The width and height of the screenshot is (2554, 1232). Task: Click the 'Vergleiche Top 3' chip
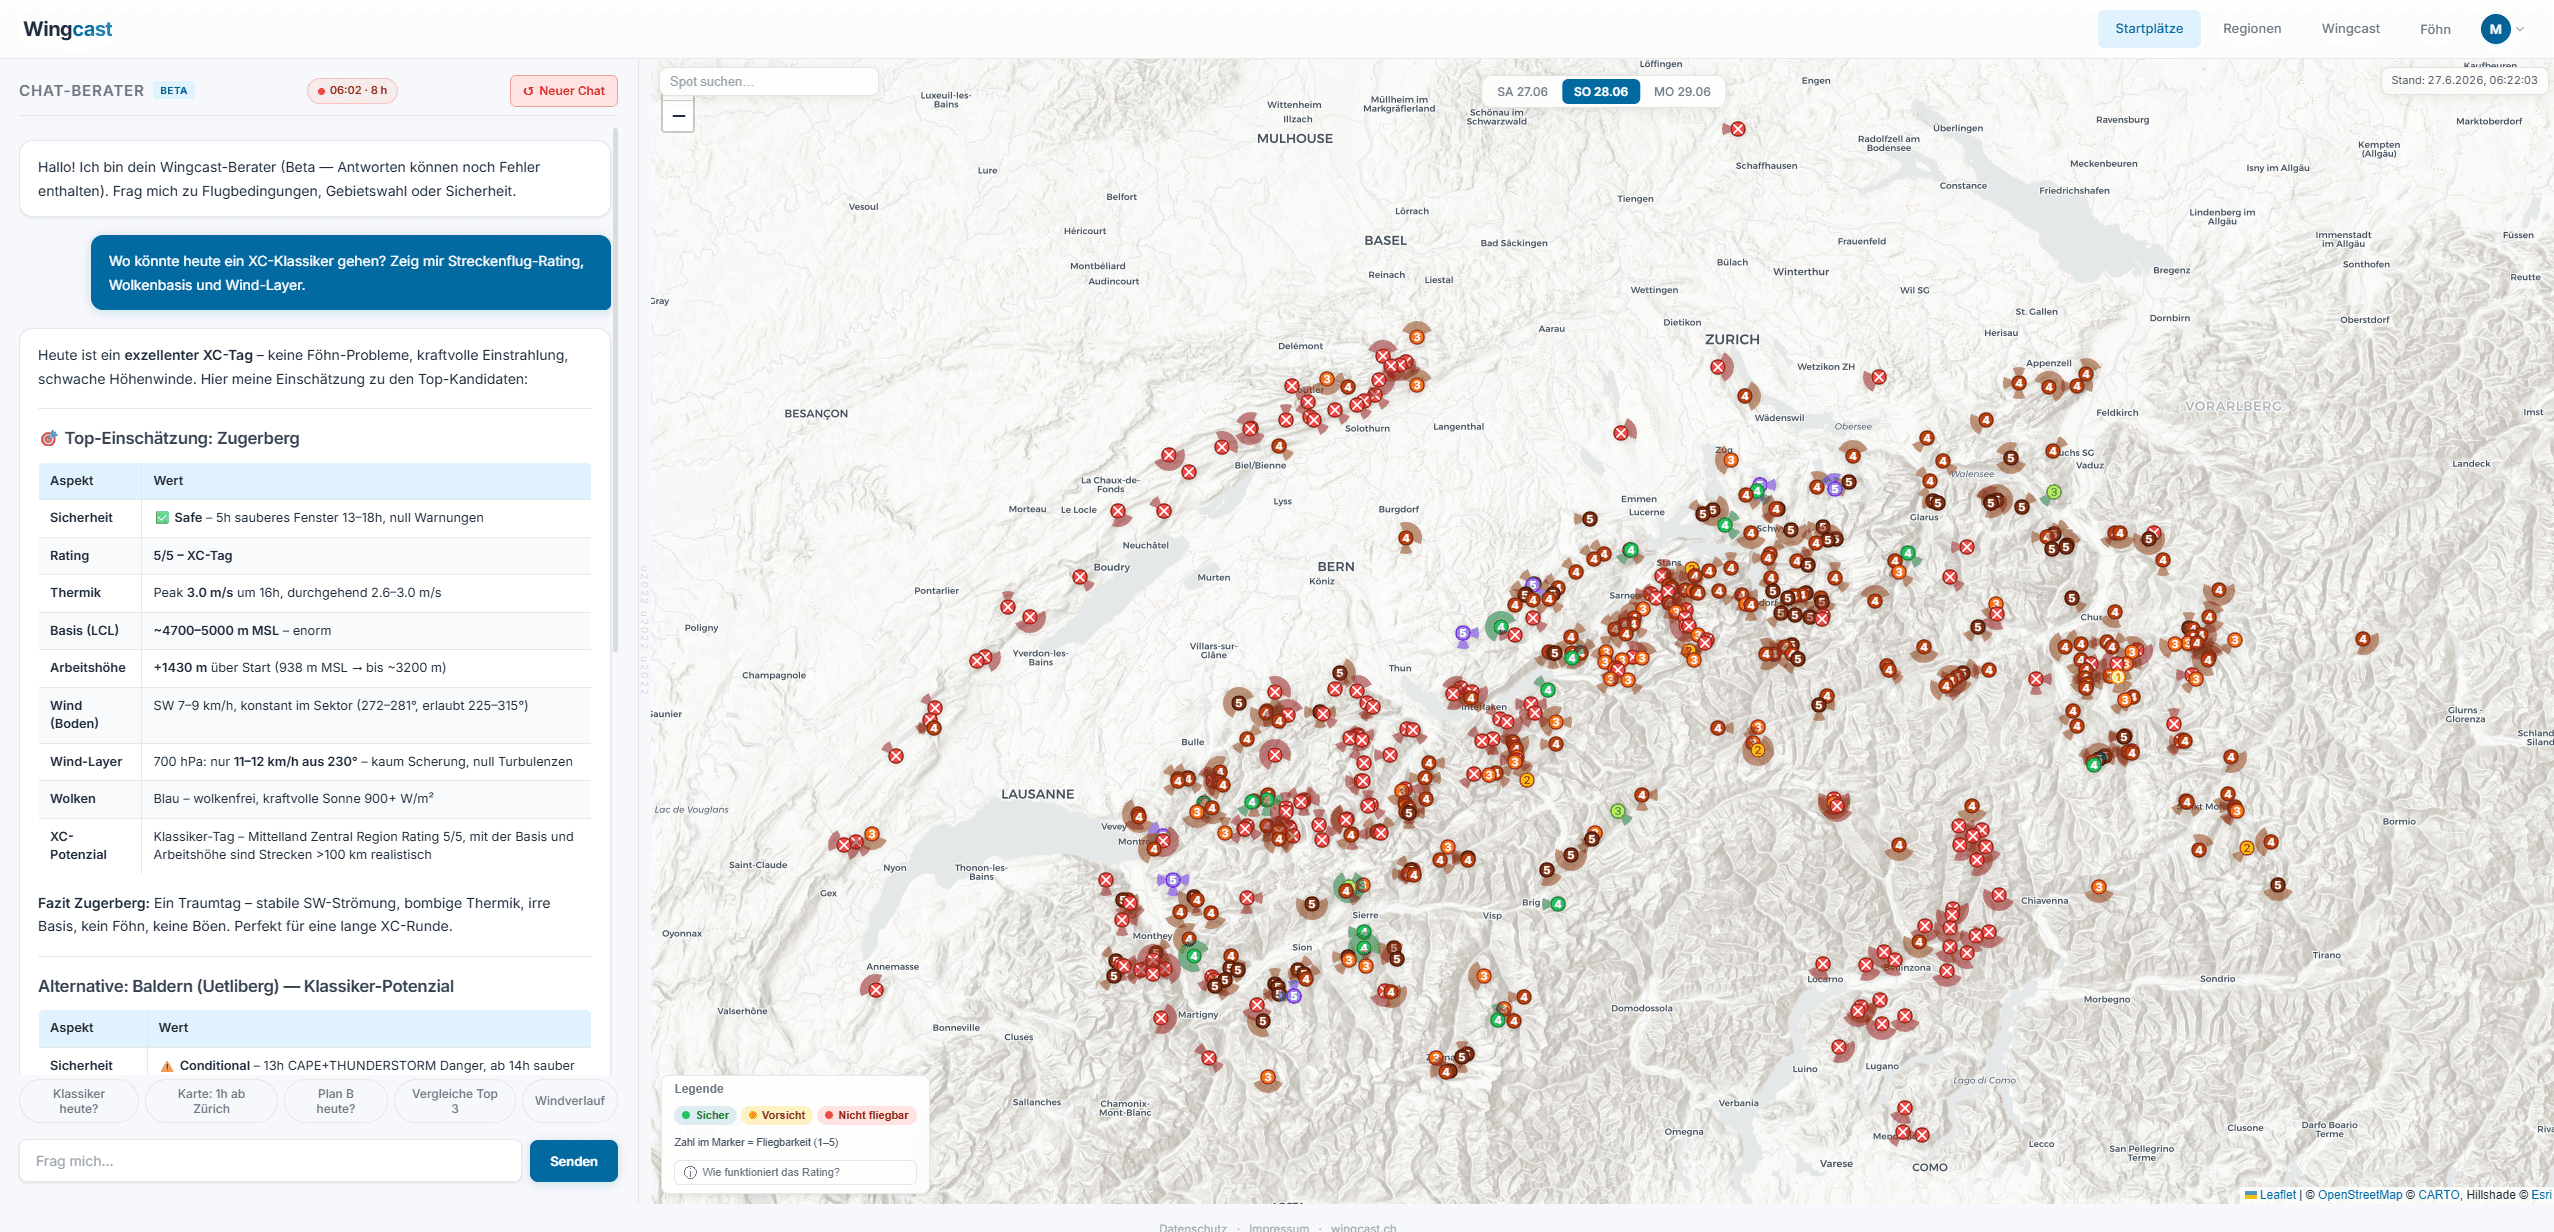(455, 1101)
